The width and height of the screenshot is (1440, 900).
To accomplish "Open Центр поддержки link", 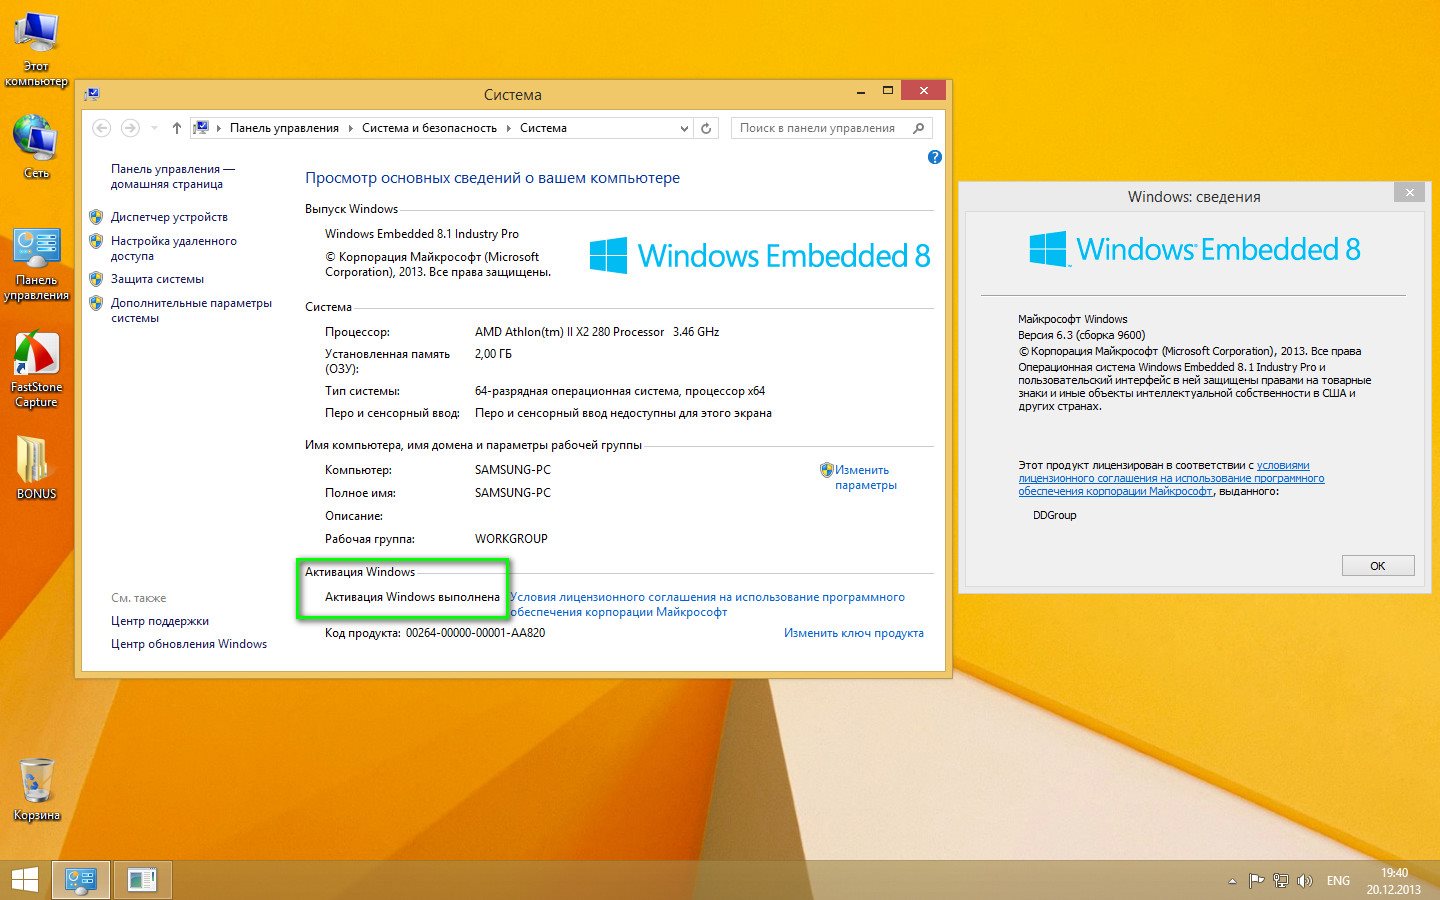I will [160, 621].
